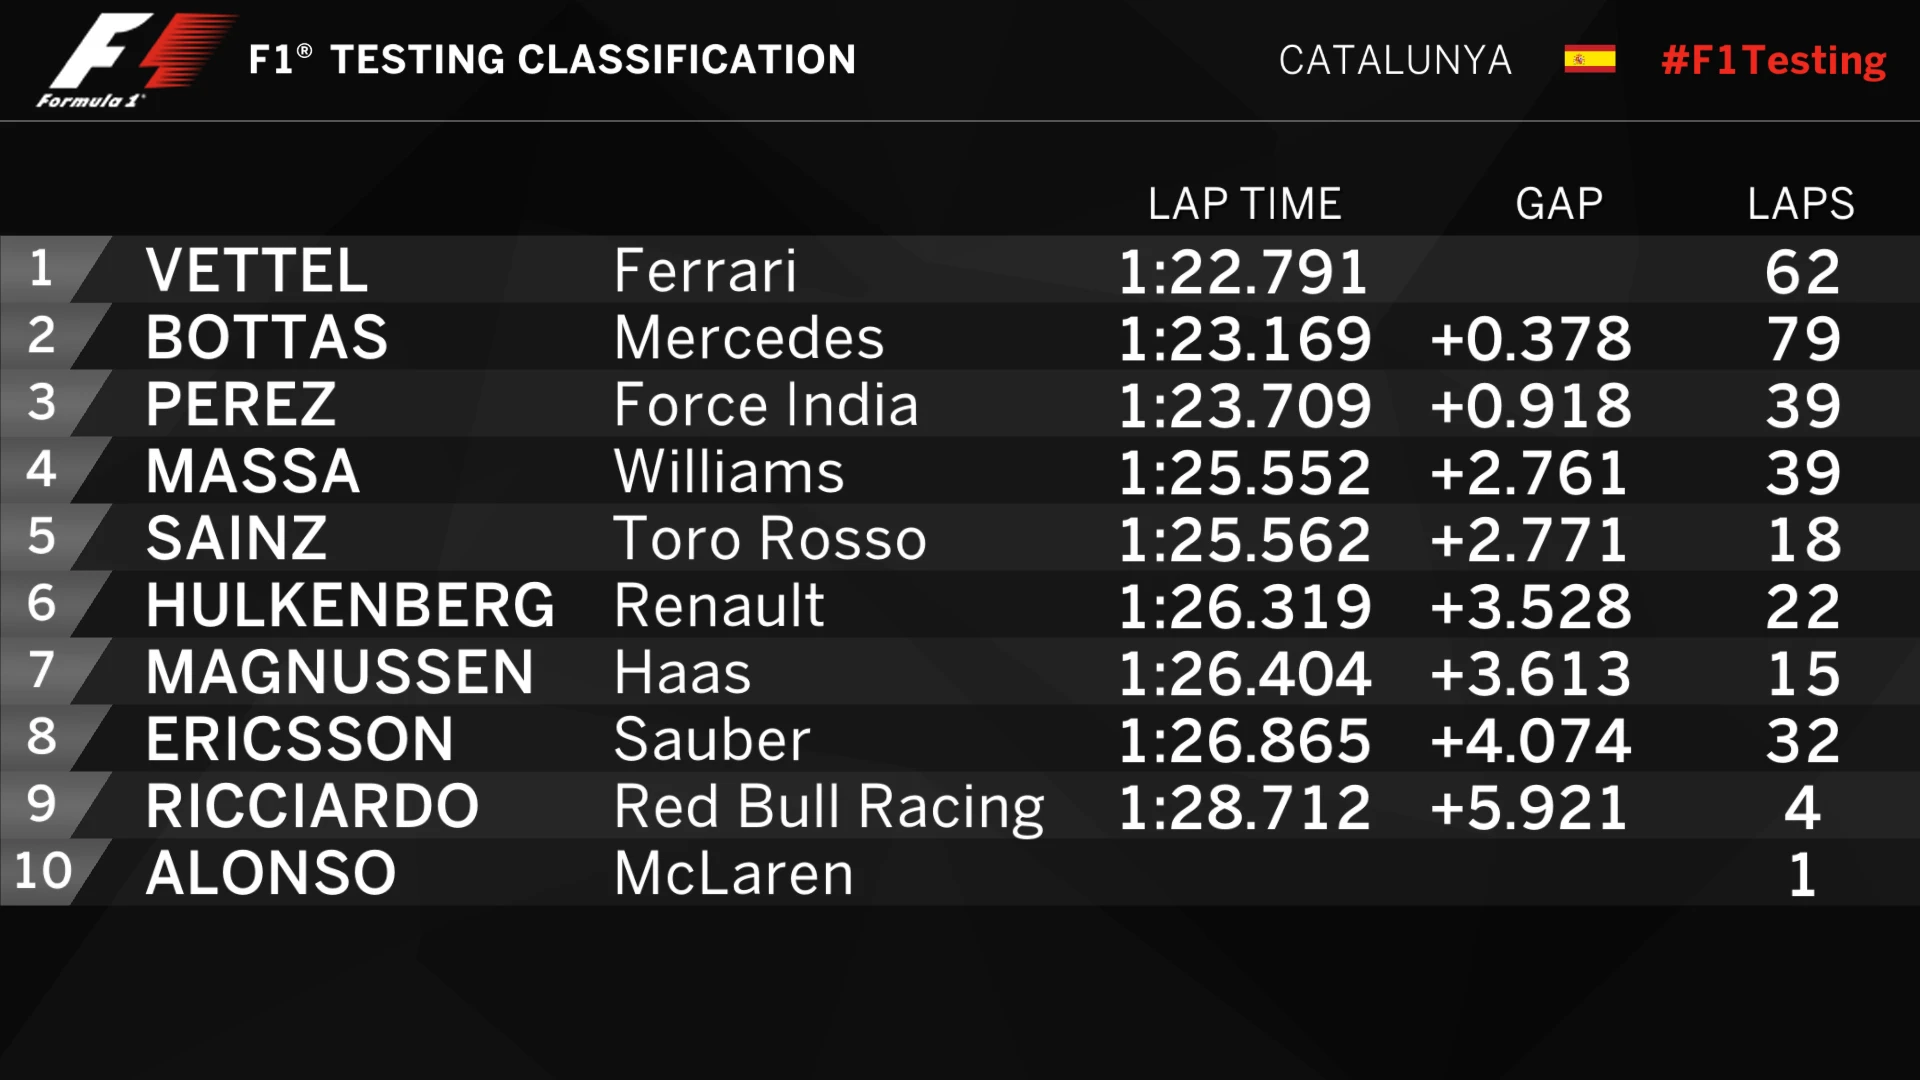Click the position 1 badge

click(41, 269)
